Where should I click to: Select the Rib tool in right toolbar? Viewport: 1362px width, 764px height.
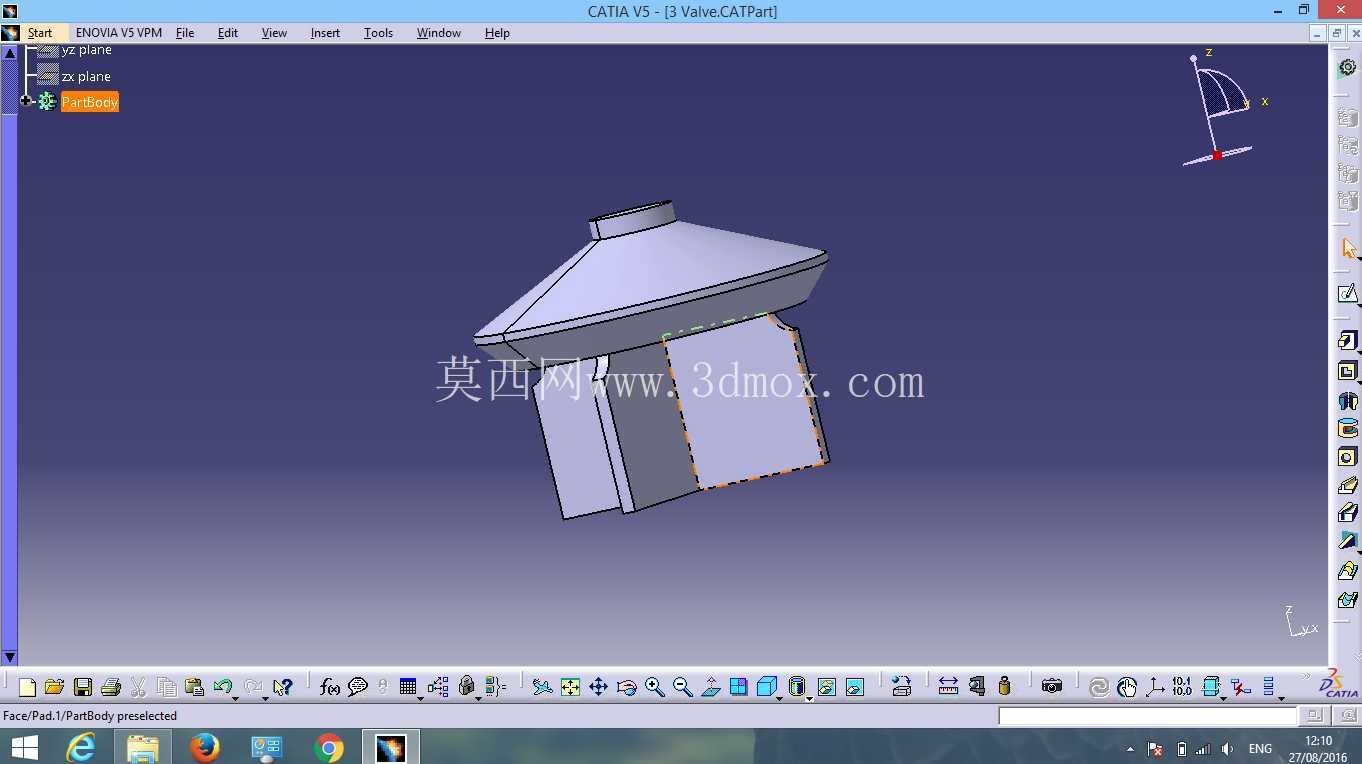point(1347,486)
